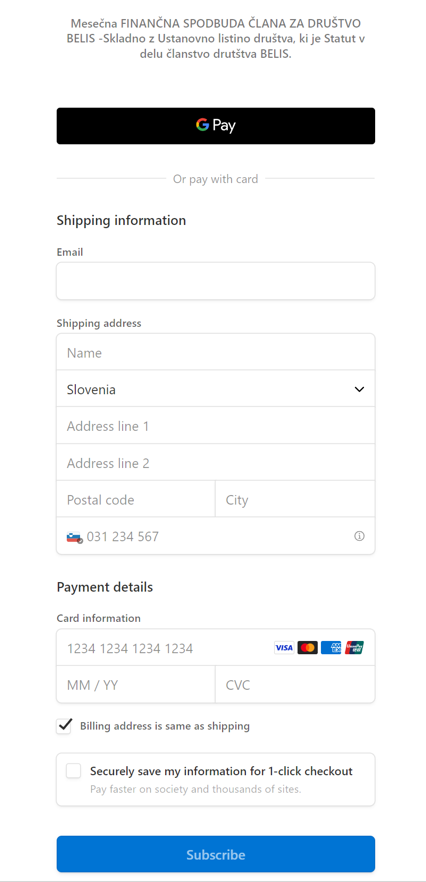
Task: Click the Mastercard card icon
Action: 308,648
